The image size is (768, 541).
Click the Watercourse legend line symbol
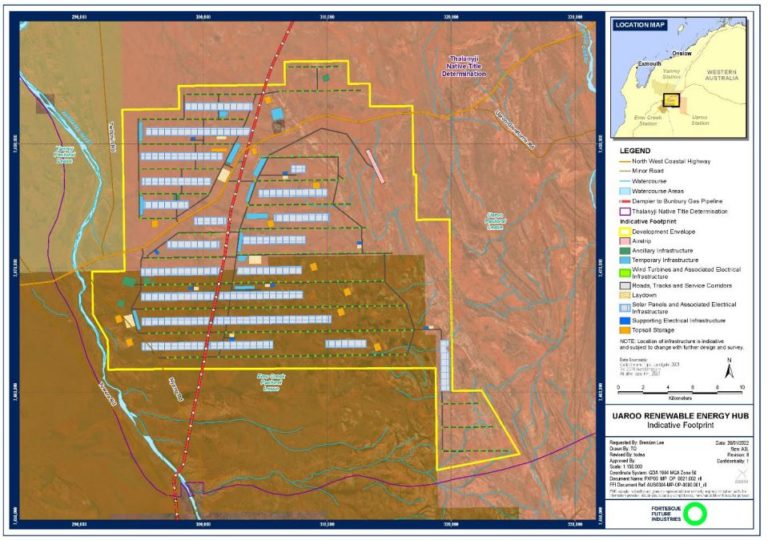[x=624, y=180]
